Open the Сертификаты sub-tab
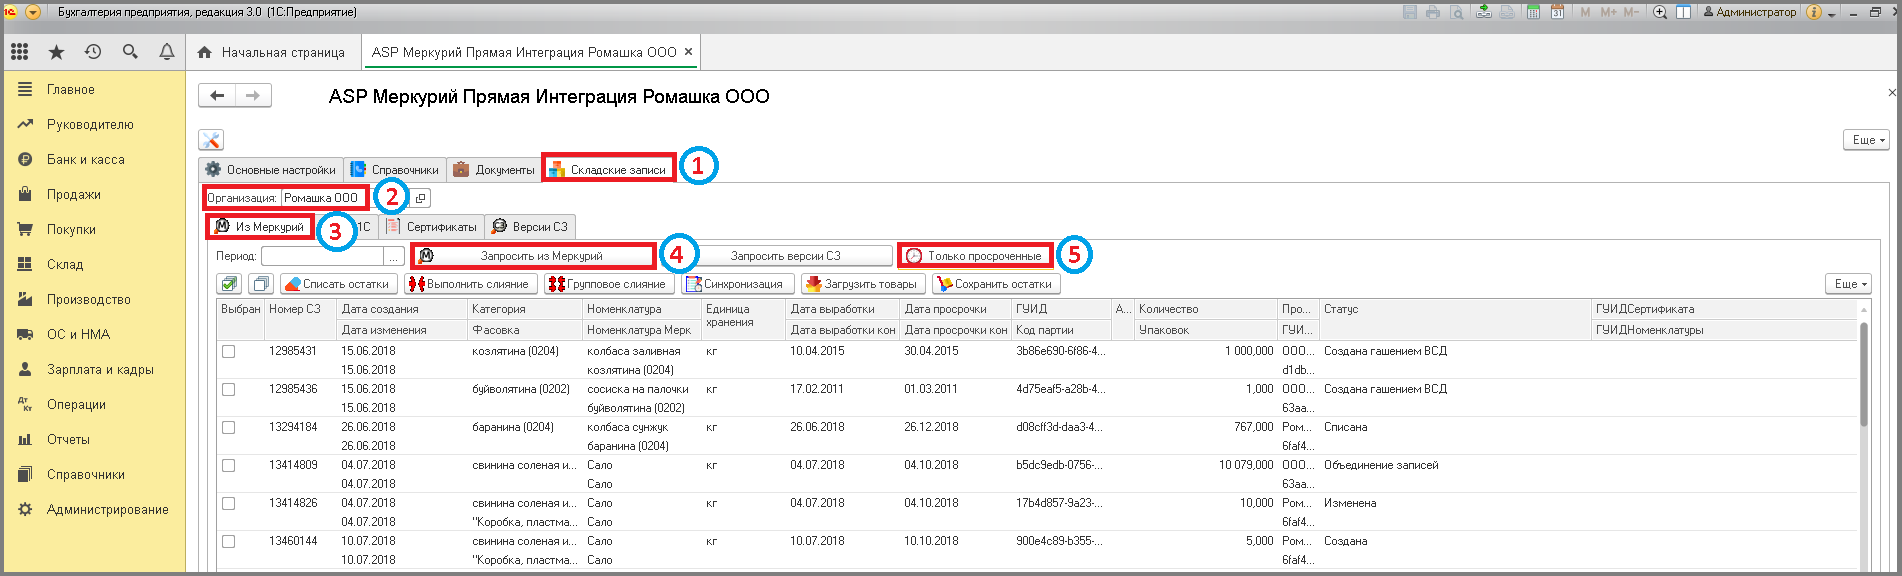Viewport: 1902px width, 576px height. pos(432,227)
